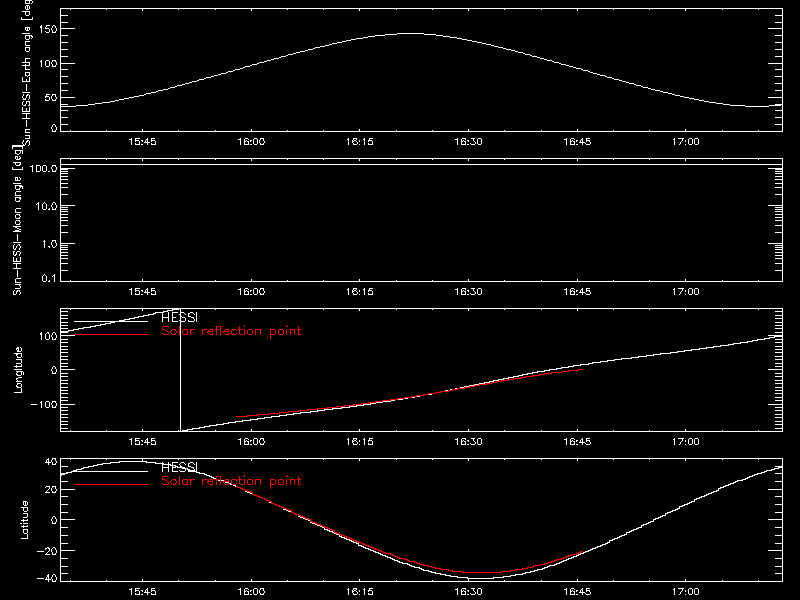Click the Sun-HESSI-Earth angle axis label
This screenshot has height=600, width=800.
[x=27, y=71]
